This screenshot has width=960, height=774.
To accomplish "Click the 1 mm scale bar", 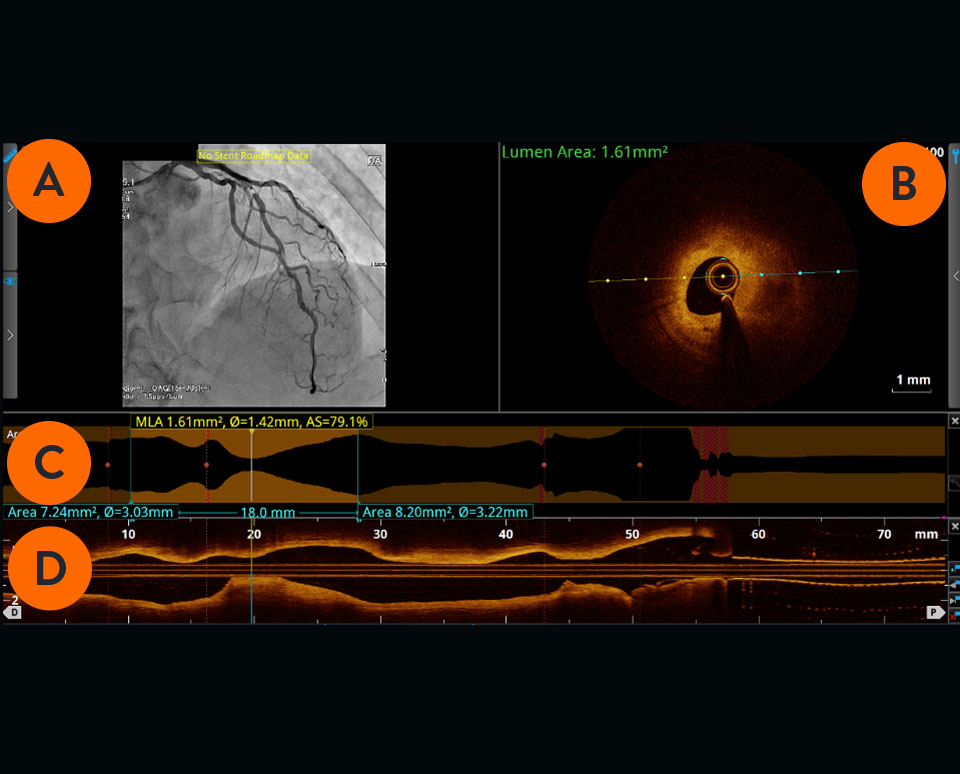I will 912,383.
